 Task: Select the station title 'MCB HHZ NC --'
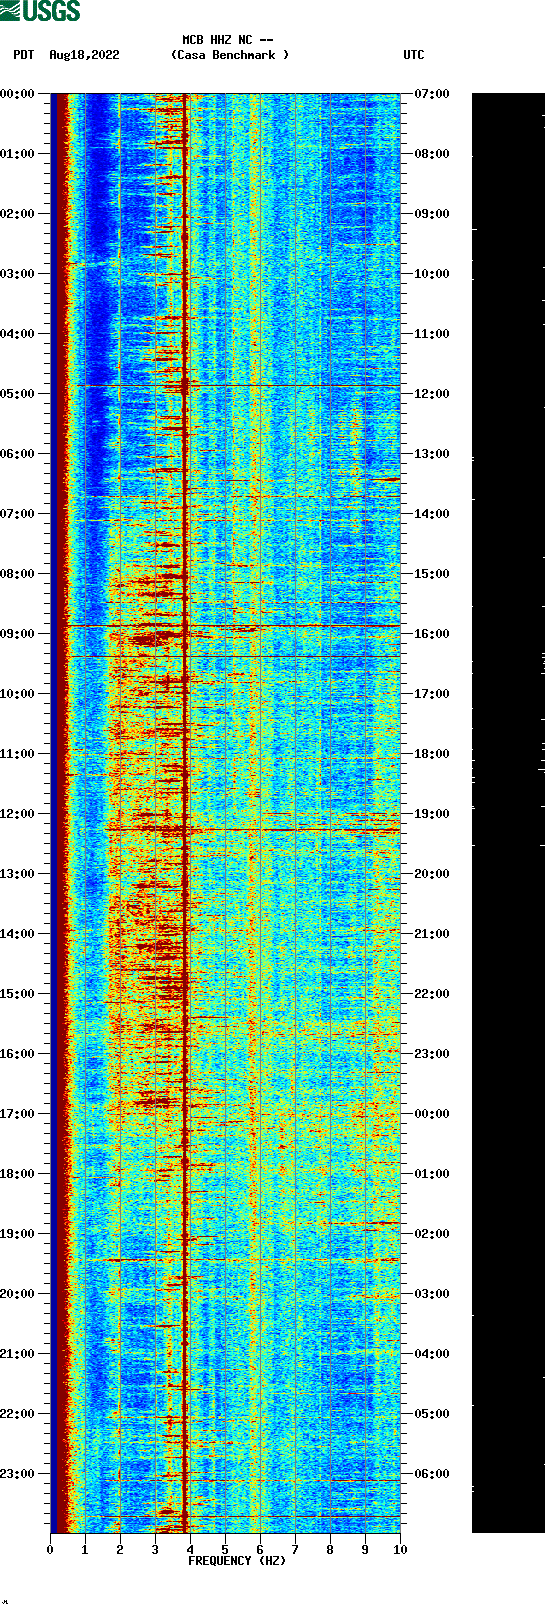[228, 41]
